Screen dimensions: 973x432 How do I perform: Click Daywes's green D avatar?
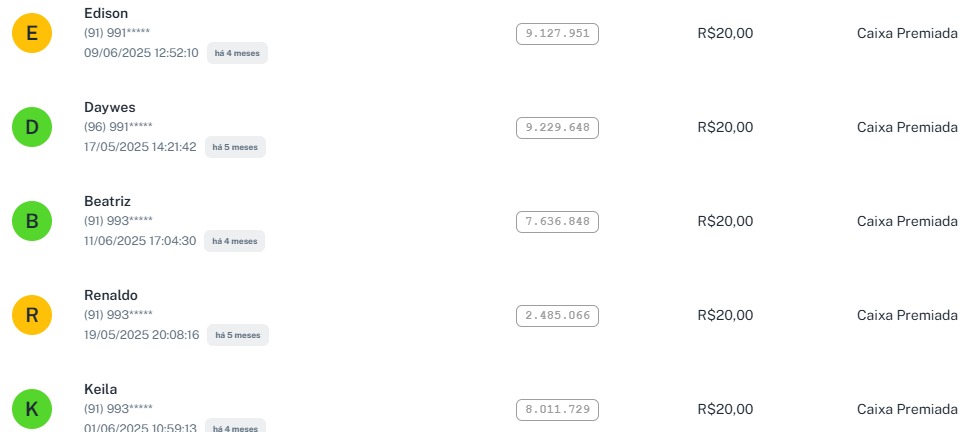[32, 127]
